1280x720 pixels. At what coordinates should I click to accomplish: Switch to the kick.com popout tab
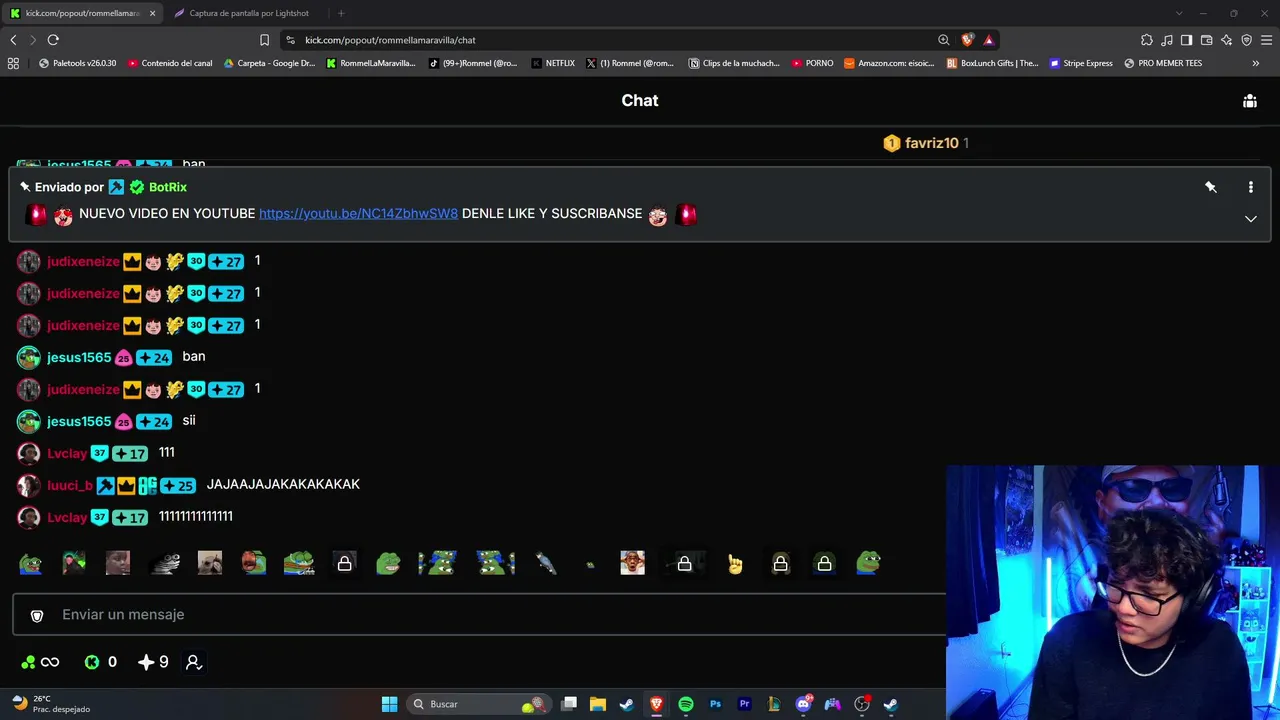(82, 13)
